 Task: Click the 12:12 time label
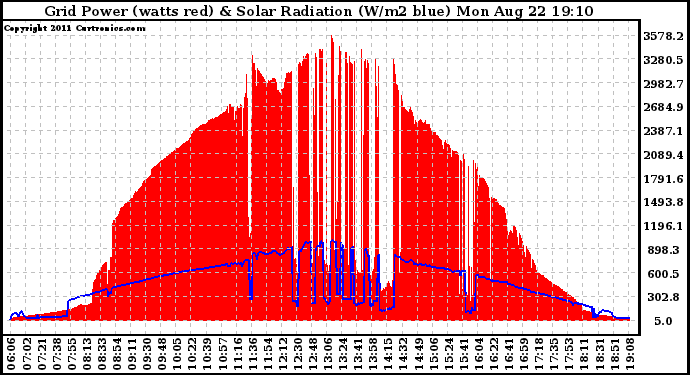click(282, 354)
